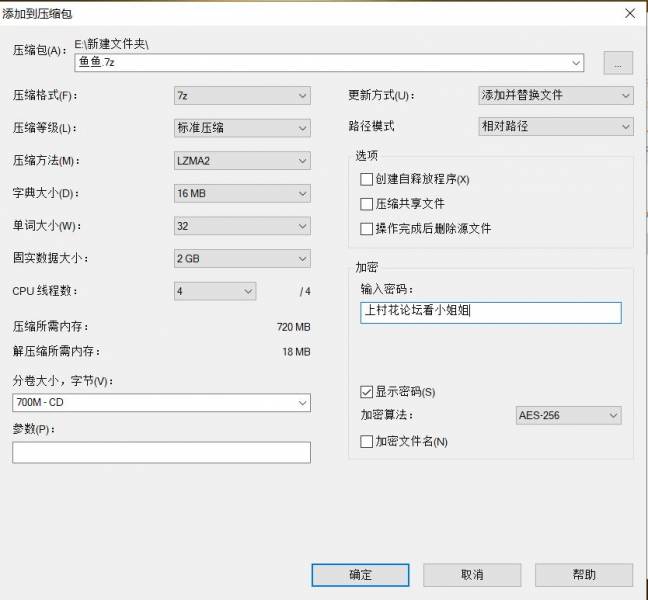Click the browse "..." button for archive path

click(x=618, y=63)
